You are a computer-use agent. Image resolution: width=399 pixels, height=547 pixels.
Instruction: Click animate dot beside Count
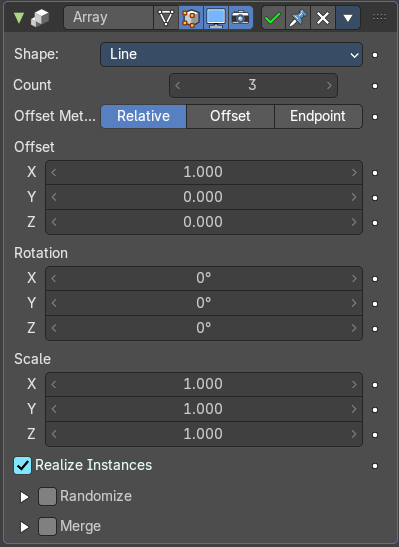coord(375,86)
